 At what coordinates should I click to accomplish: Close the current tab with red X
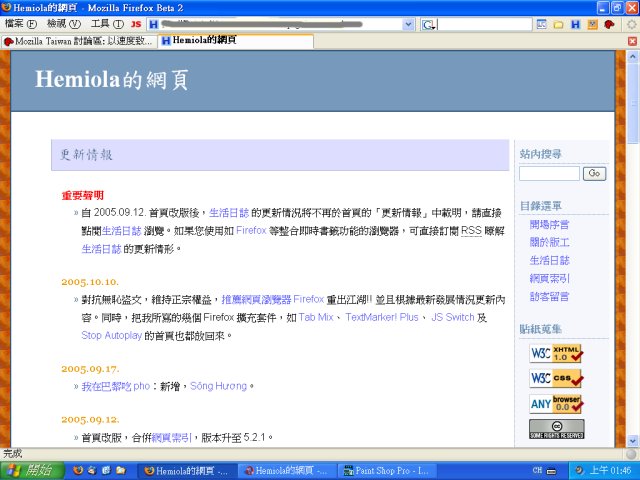click(x=632, y=41)
